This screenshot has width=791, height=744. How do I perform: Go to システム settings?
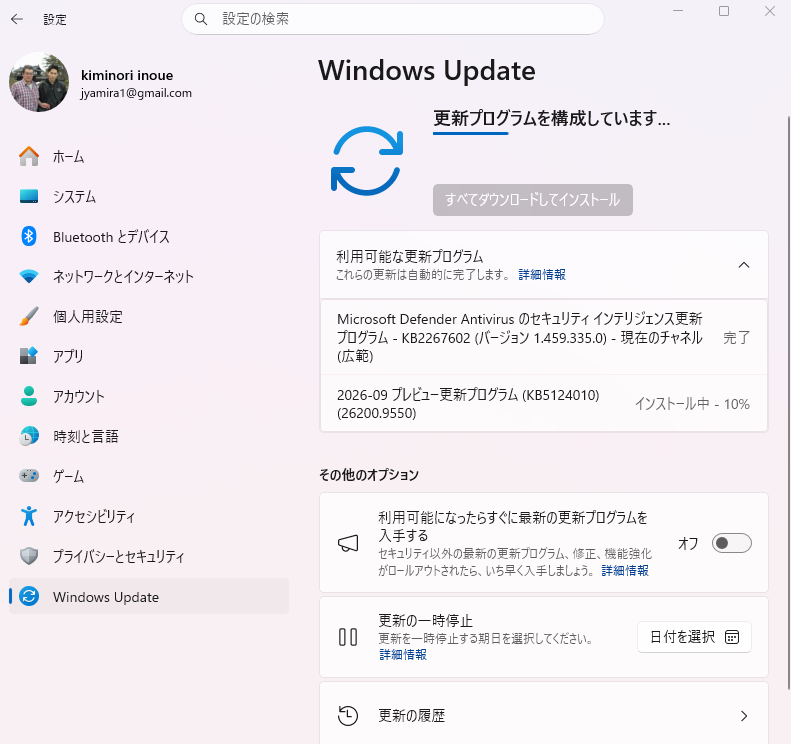click(x=149, y=196)
